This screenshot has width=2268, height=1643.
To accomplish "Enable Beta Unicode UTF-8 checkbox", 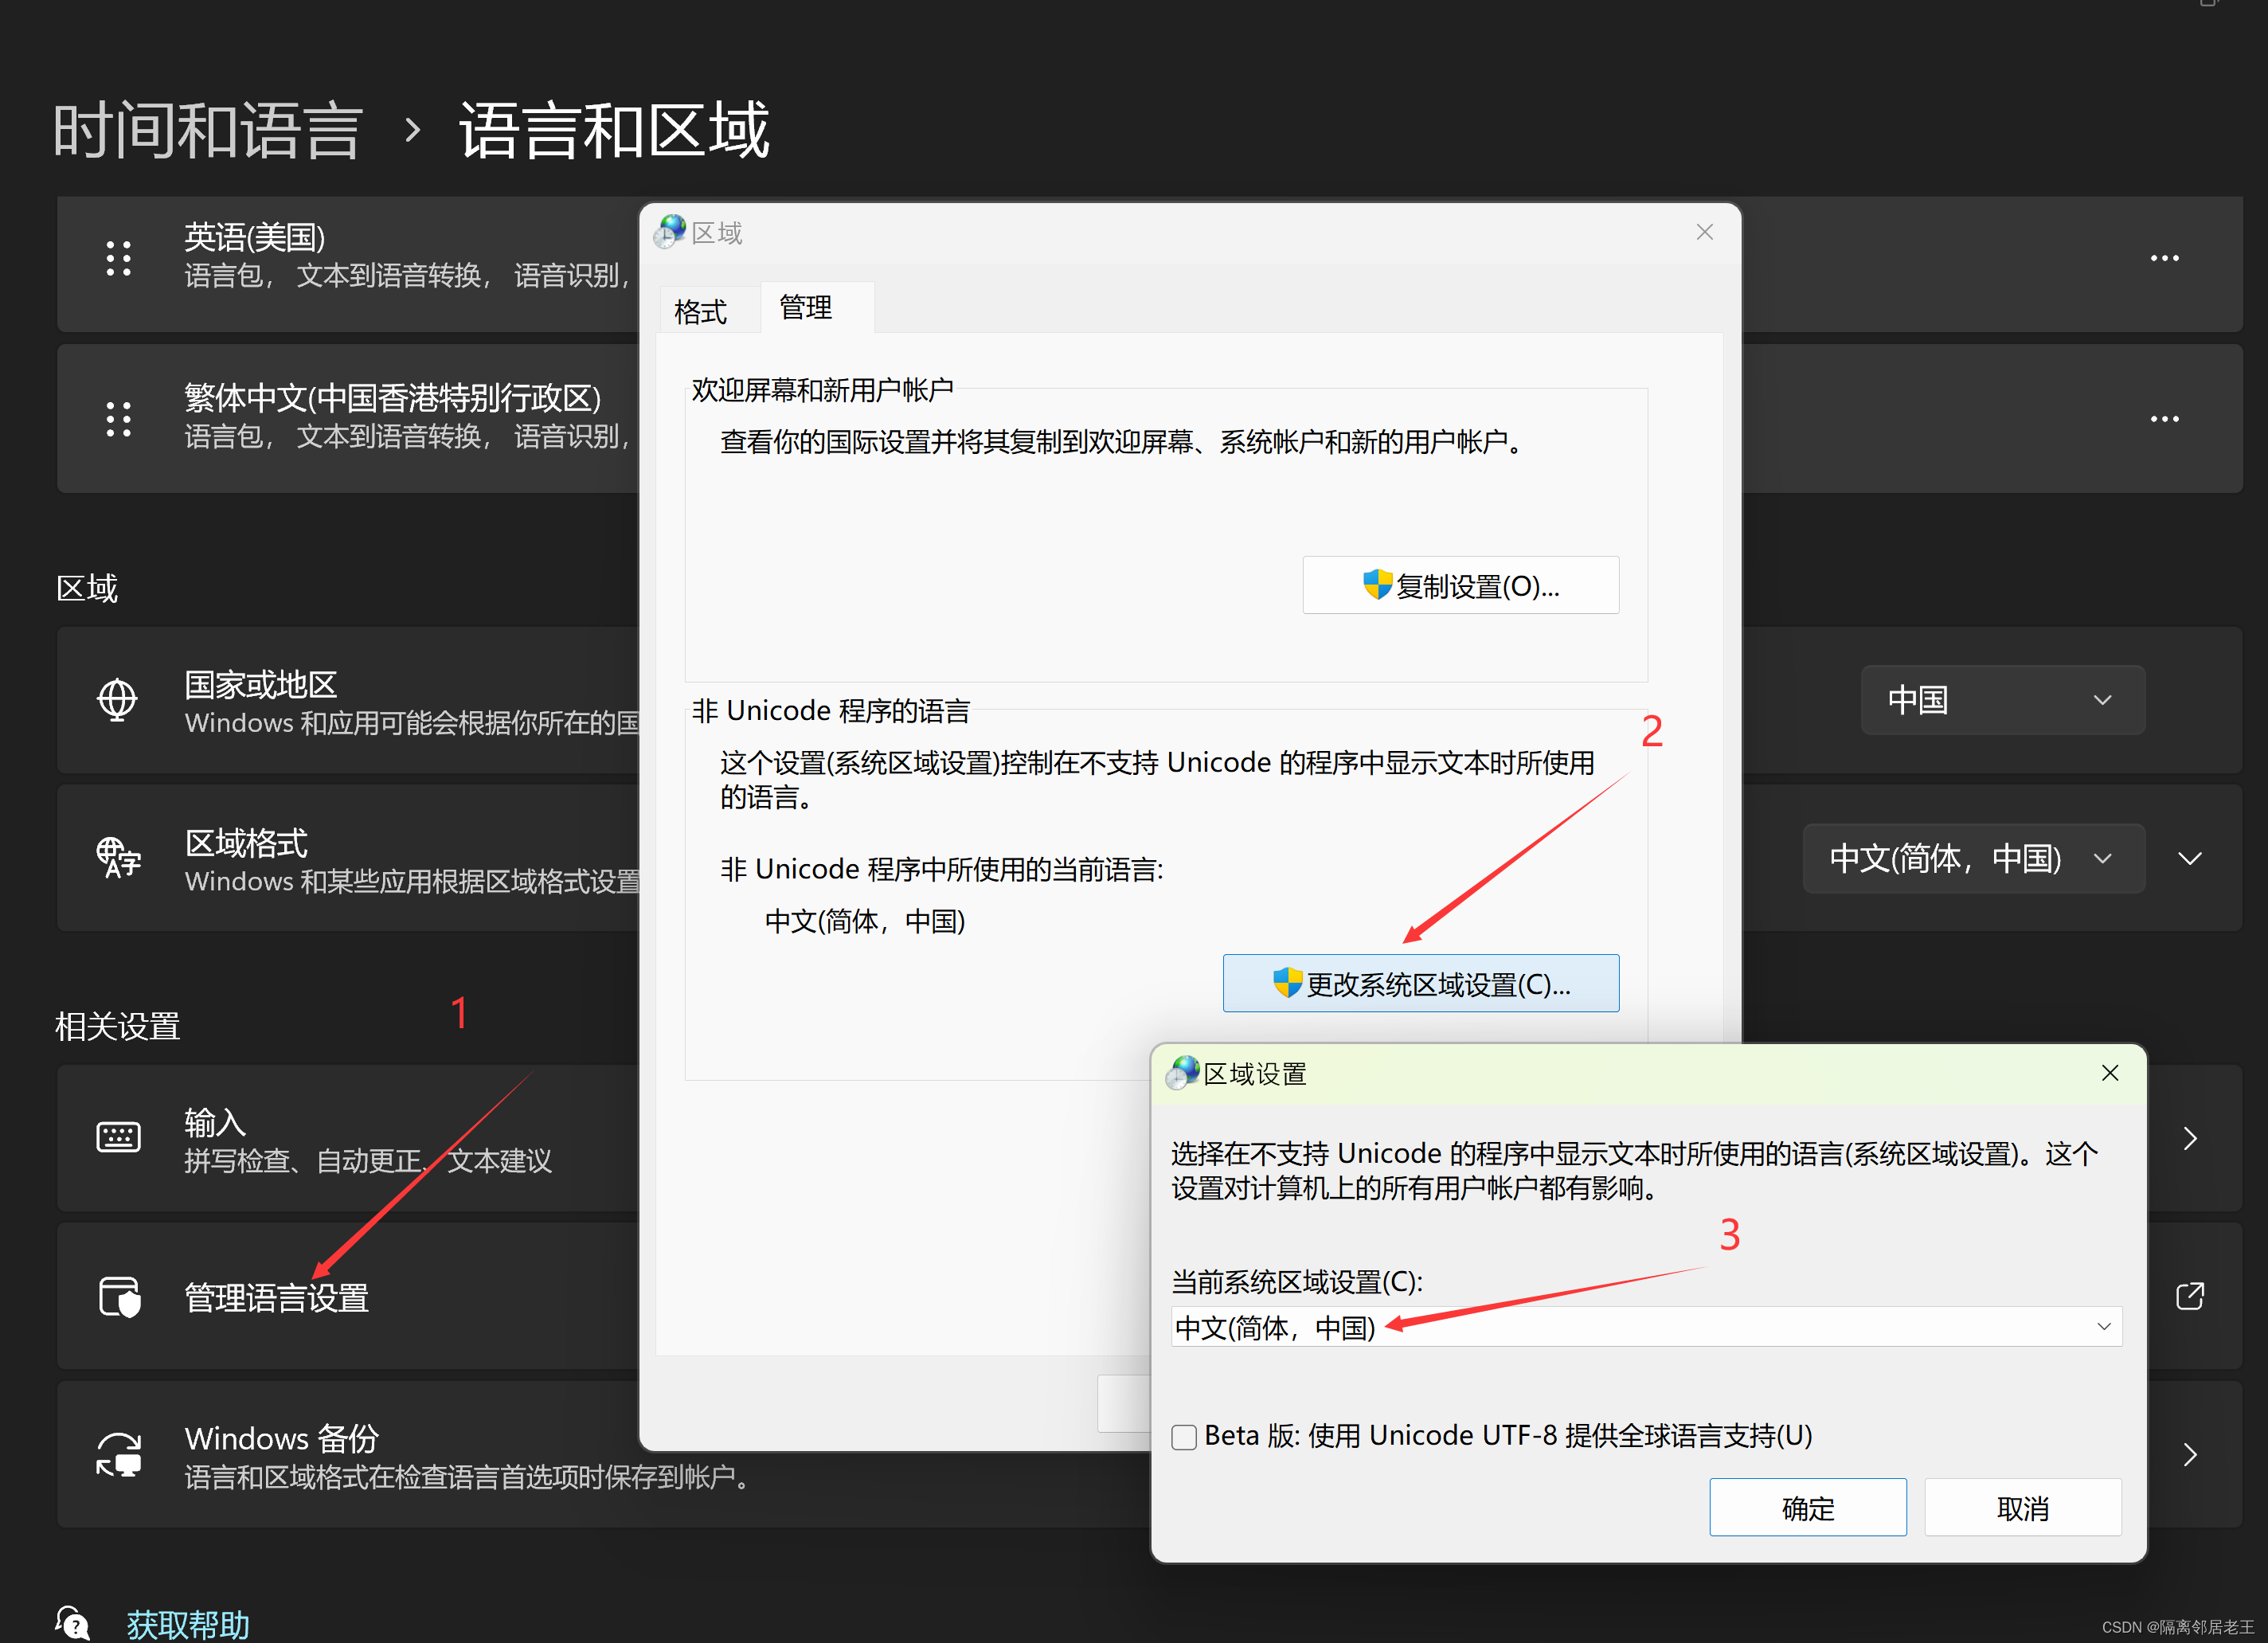I will click(x=1184, y=1437).
